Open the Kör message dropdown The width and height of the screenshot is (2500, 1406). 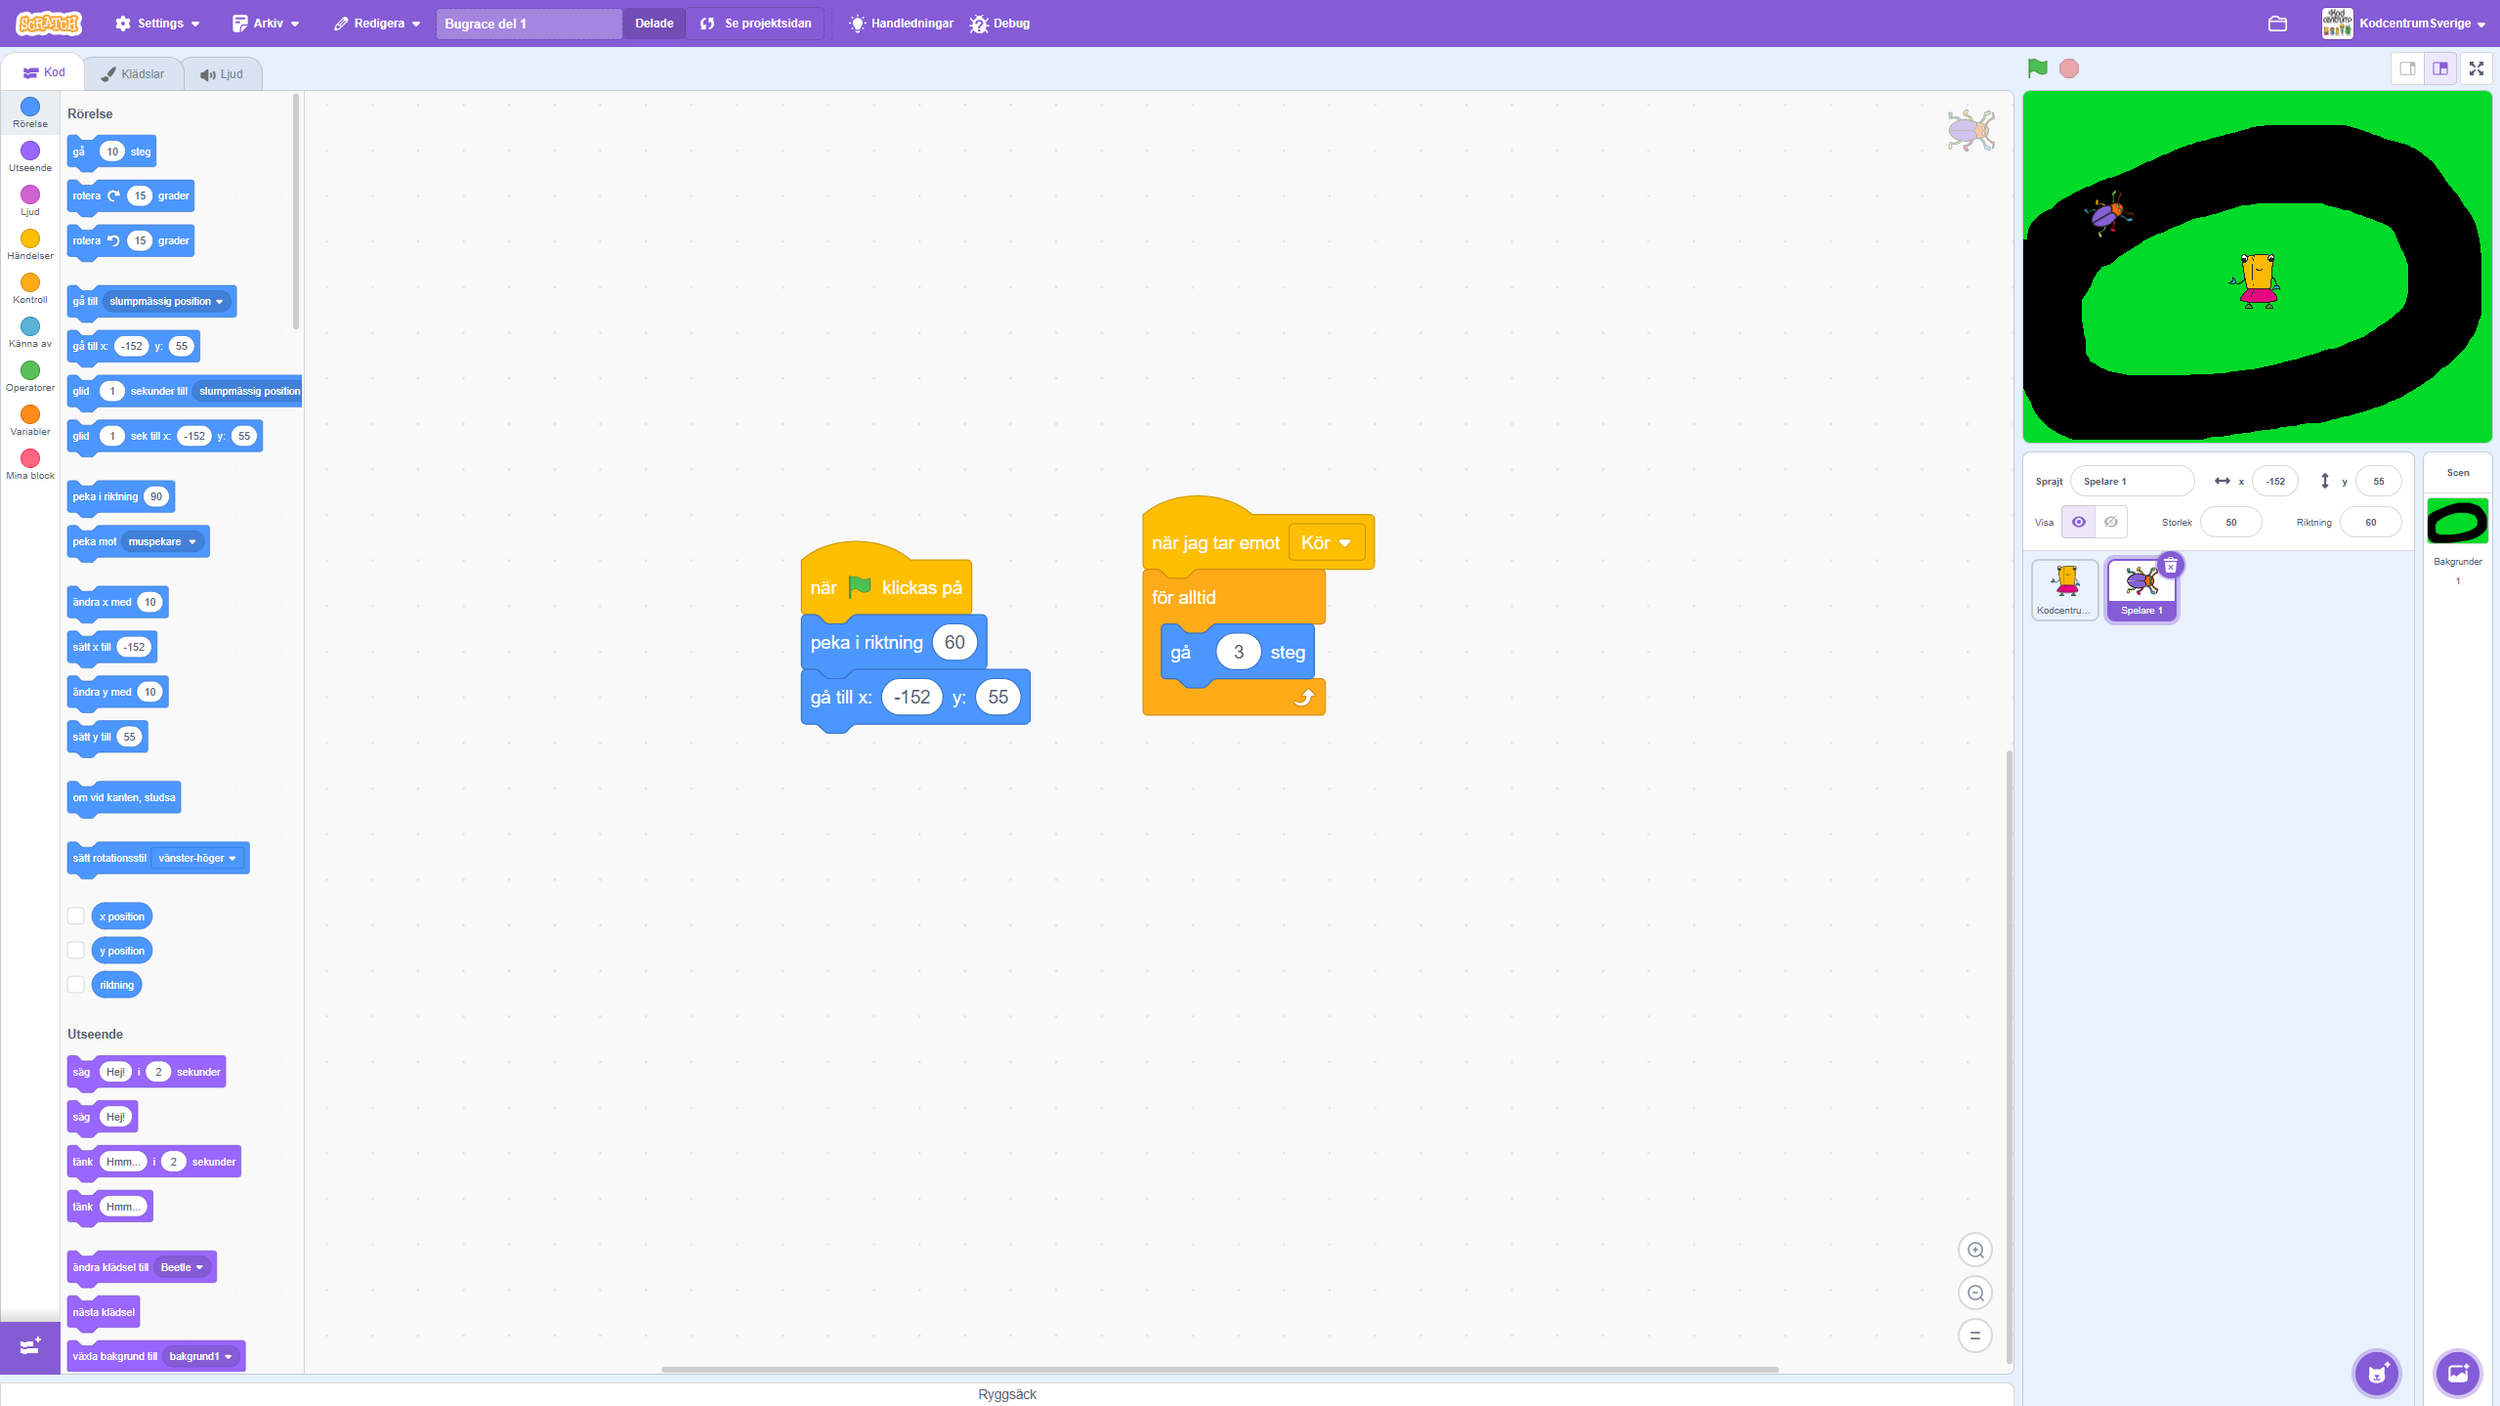click(x=1326, y=542)
